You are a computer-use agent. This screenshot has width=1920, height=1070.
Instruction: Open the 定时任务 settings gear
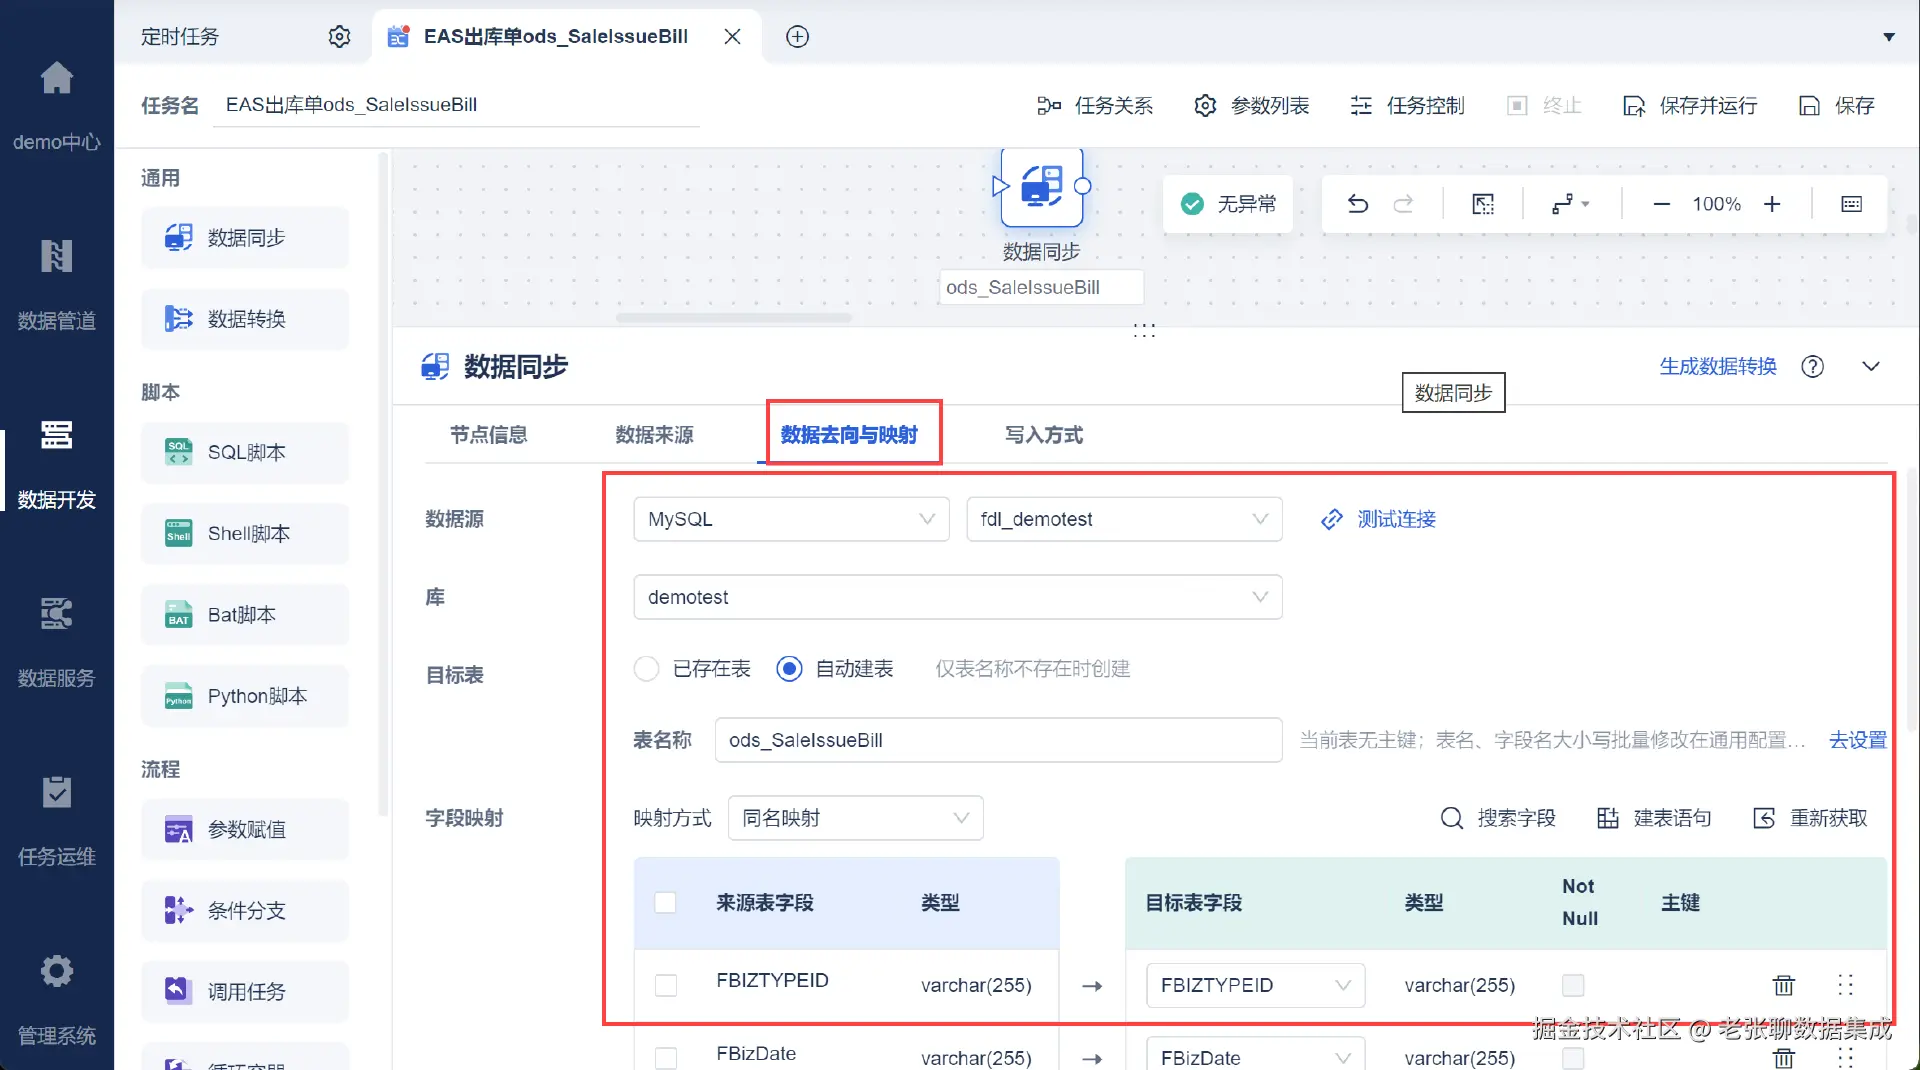339,37
